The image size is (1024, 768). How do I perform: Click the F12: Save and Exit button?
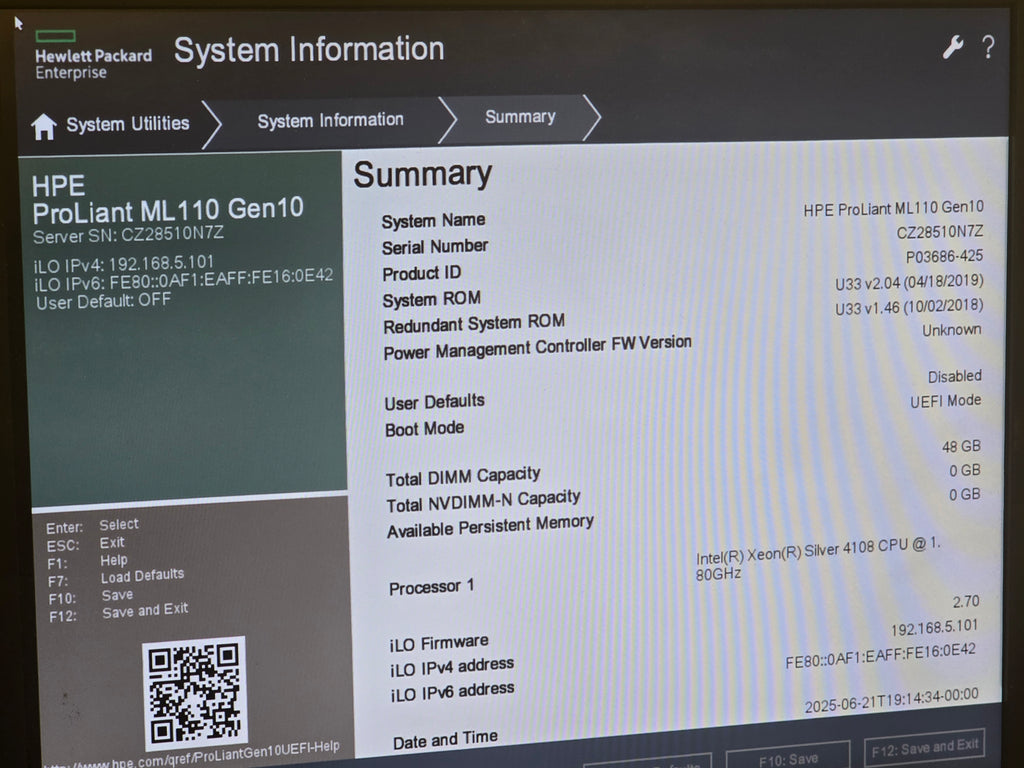pyautogui.click(x=924, y=747)
